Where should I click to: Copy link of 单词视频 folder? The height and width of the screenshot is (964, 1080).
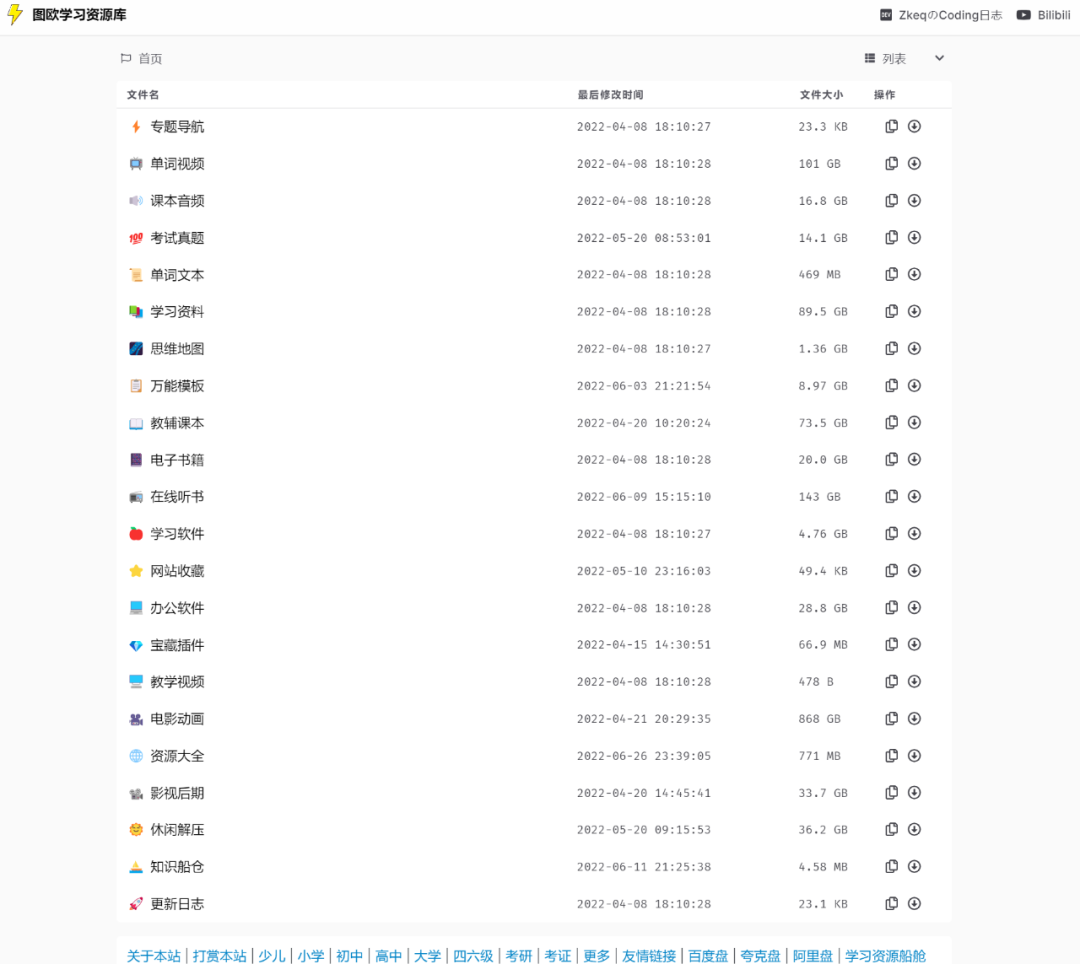click(891, 163)
